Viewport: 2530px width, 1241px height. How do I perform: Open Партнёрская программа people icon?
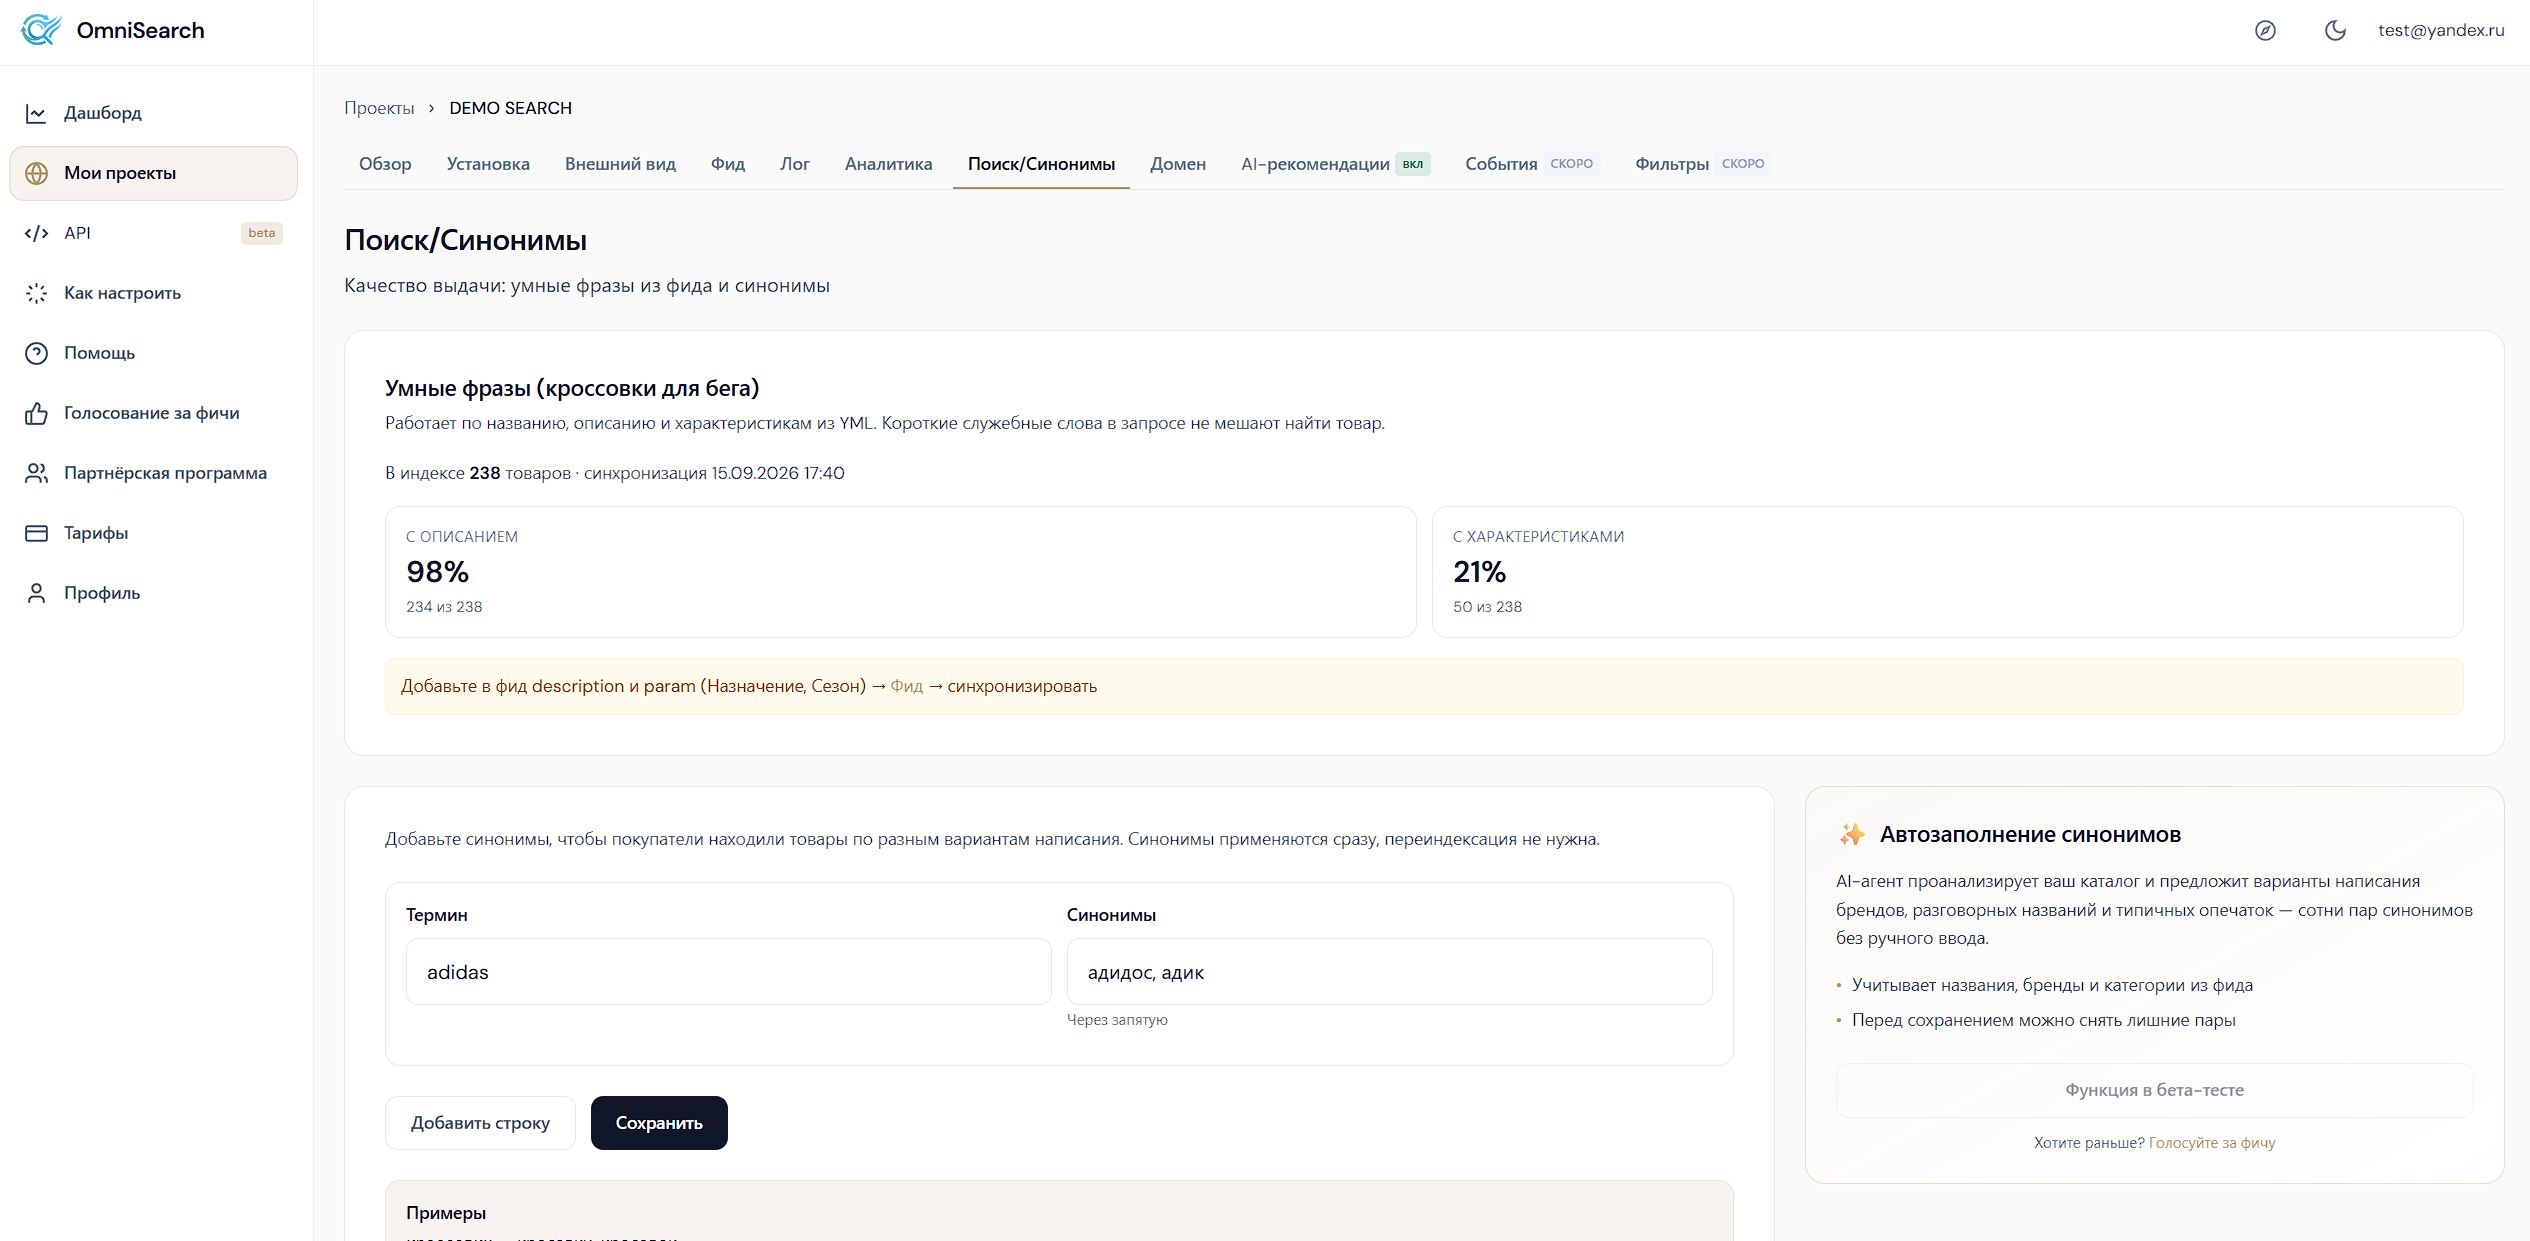click(x=36, y=473)
